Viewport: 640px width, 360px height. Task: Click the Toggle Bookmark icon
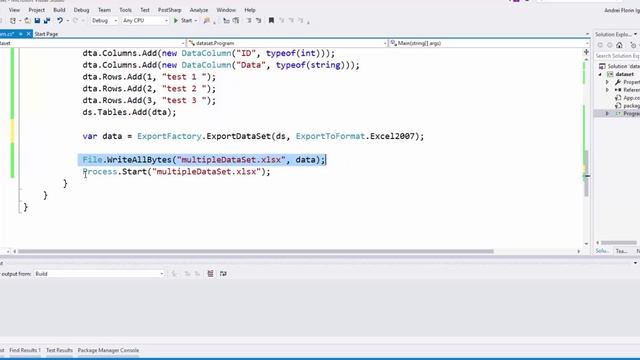[271, 20]
